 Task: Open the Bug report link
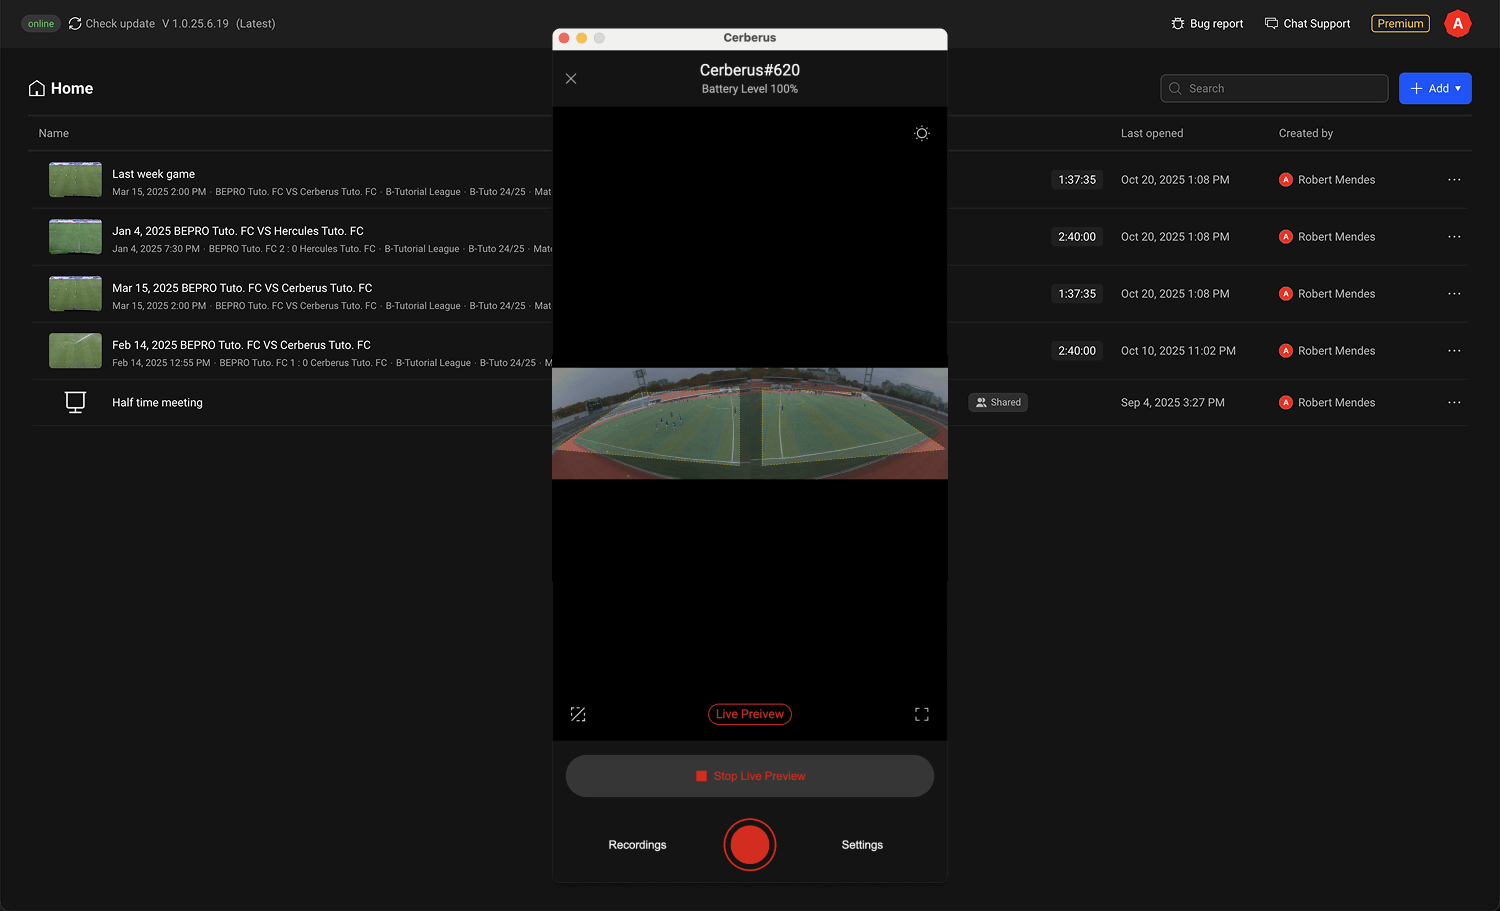(1207, 23)
